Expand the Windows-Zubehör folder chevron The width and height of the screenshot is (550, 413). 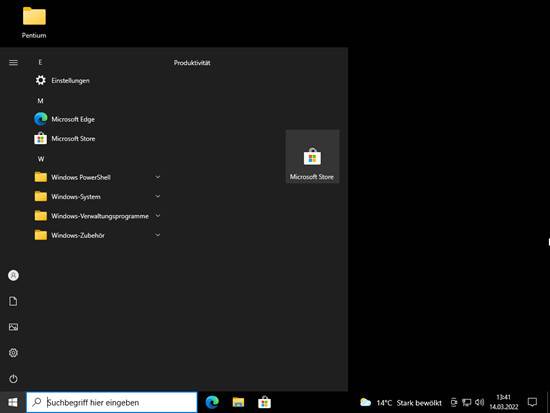click(x=157, y=235)
